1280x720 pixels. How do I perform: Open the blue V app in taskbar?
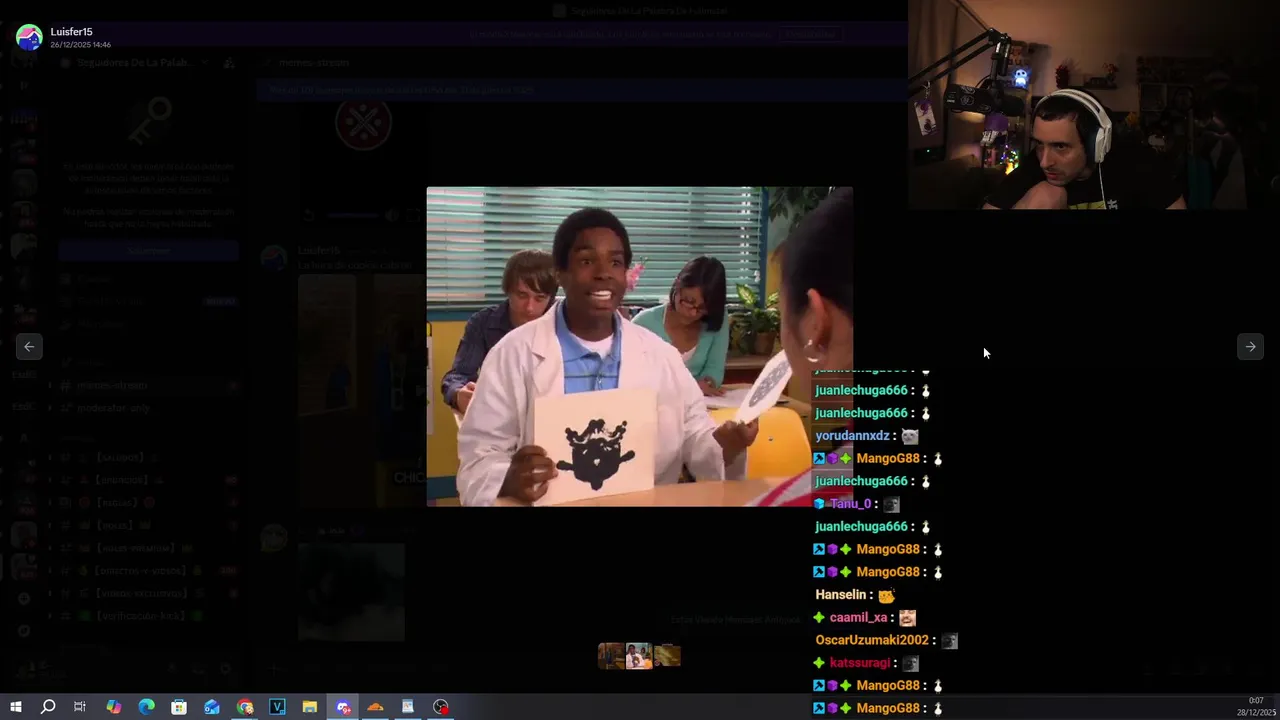pos(277,707)
